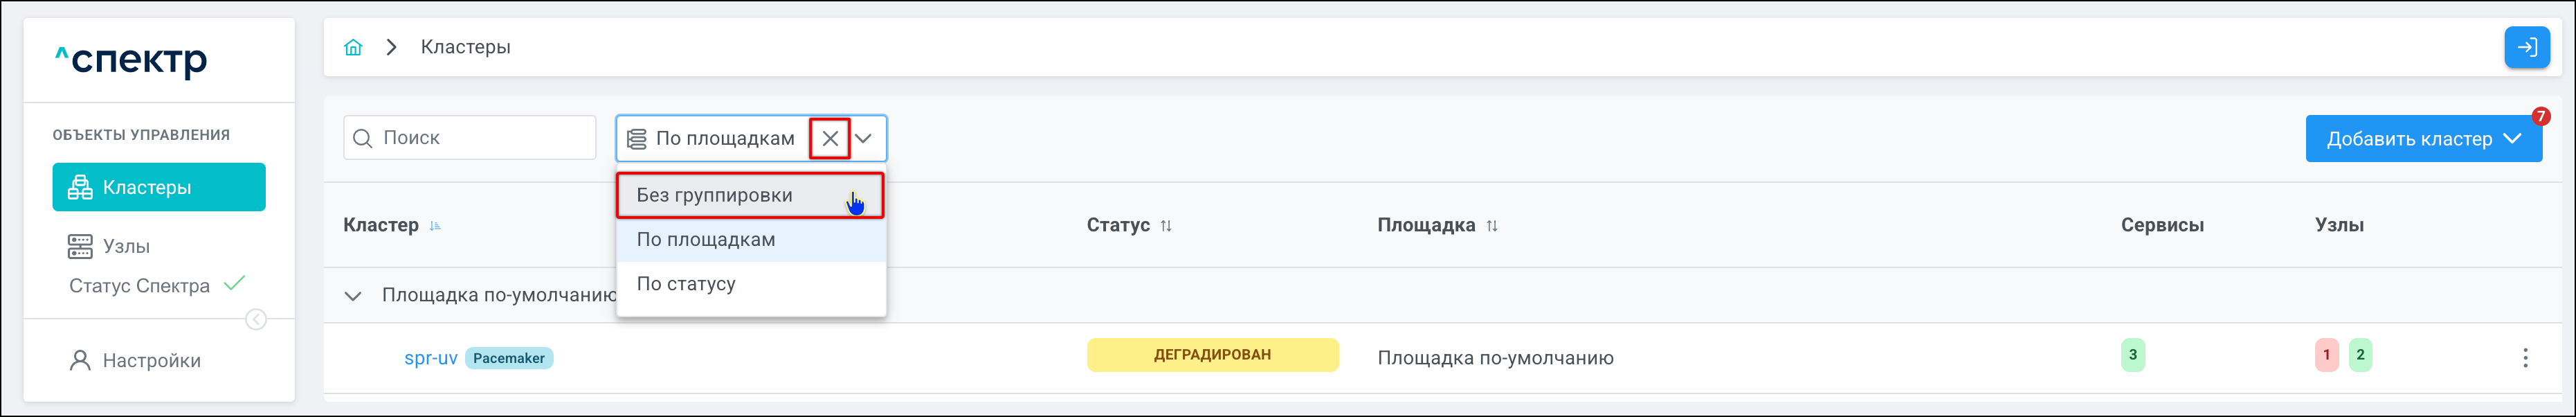This screenshot has width=2576, height=417.
Task: Click the green services count badge
Action: pos(2132,355)
